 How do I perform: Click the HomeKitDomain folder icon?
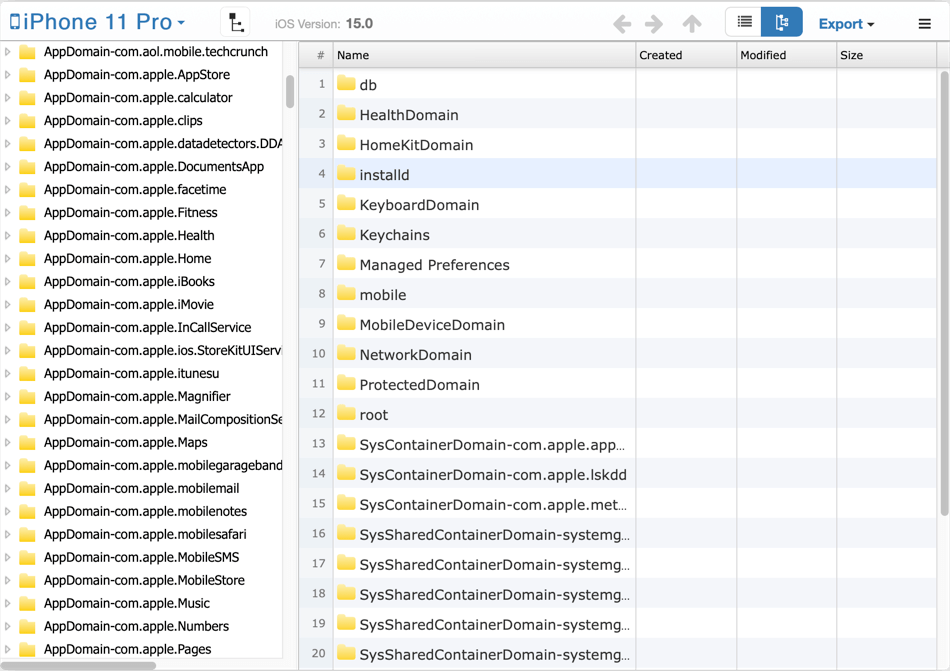click(x=346, y=143)
